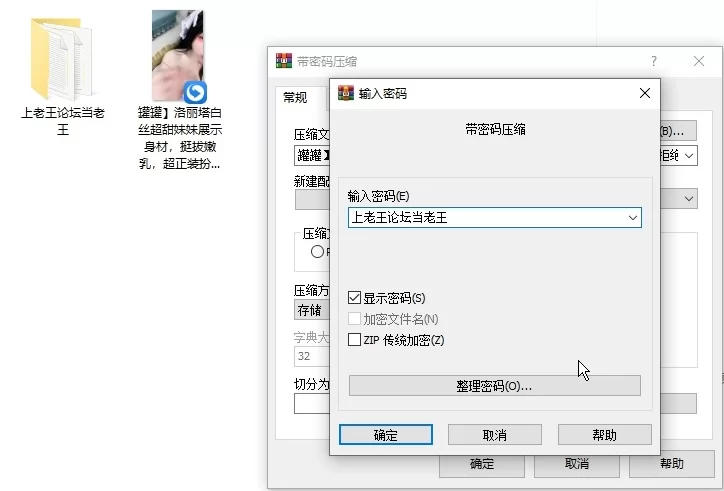724x491 pixels.
Task: Enable ZIP 传统加密 checkbox
Action: click(x=354, y=339)
